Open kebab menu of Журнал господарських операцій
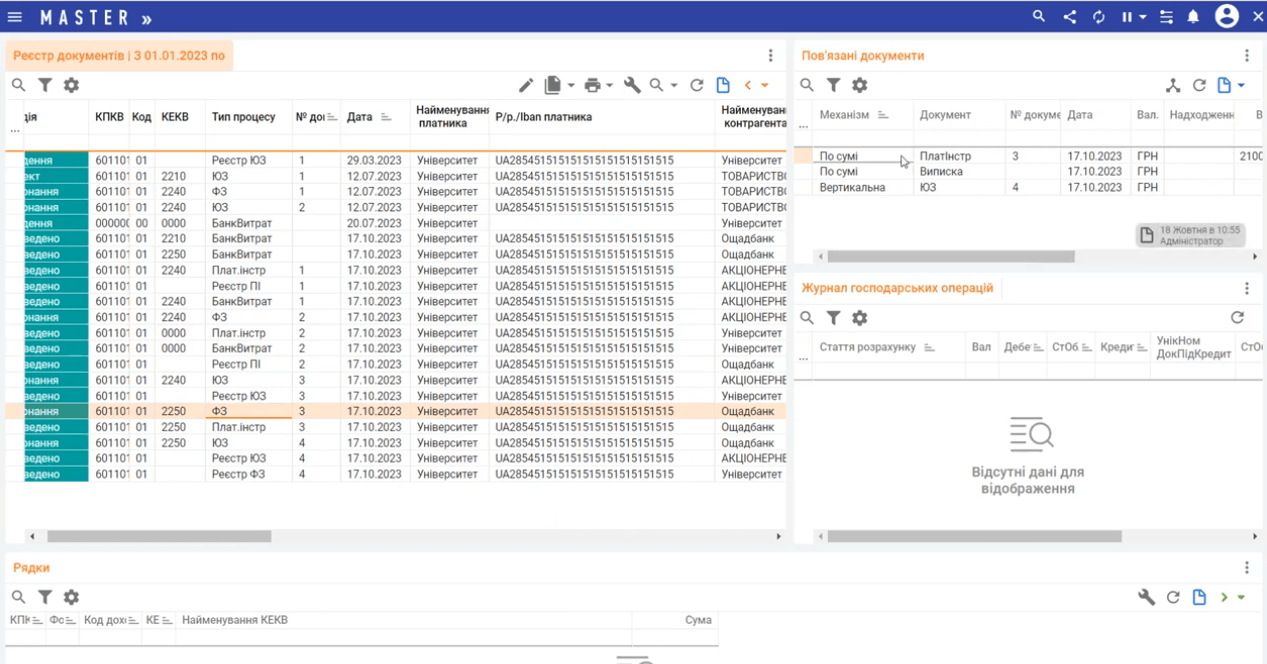 pos(1246,288)
